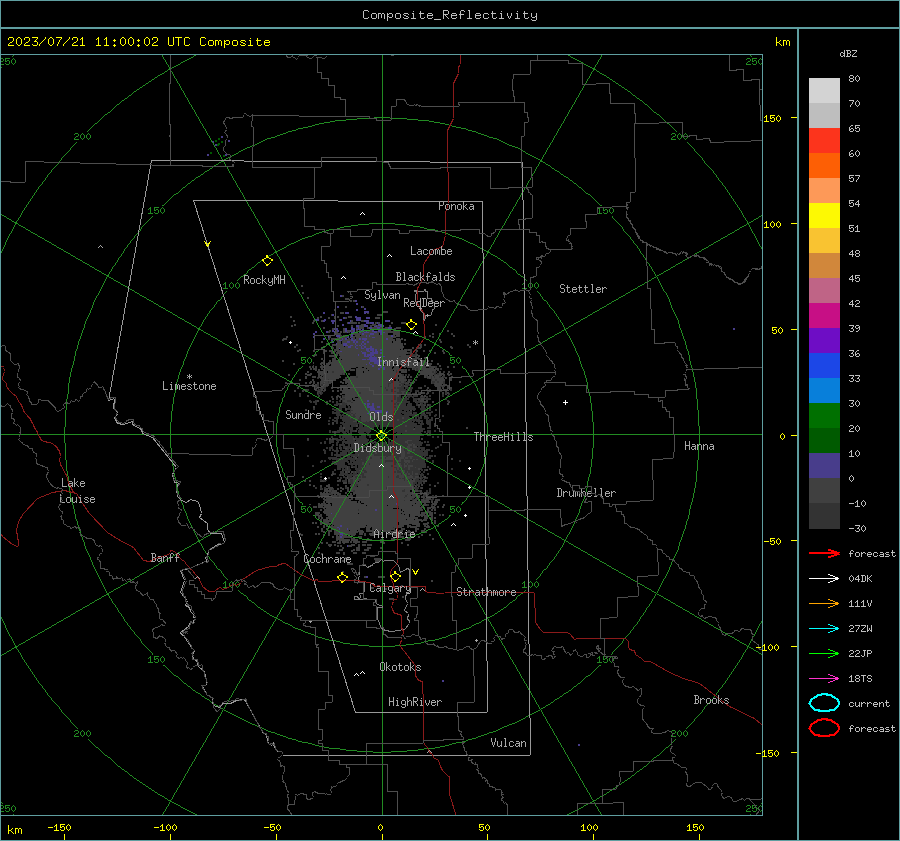Image resolution: width=900 pixels, height=841 pixels.
Task: Click the Composite_Reflectivity title text
Action: (x=449, y=15)
